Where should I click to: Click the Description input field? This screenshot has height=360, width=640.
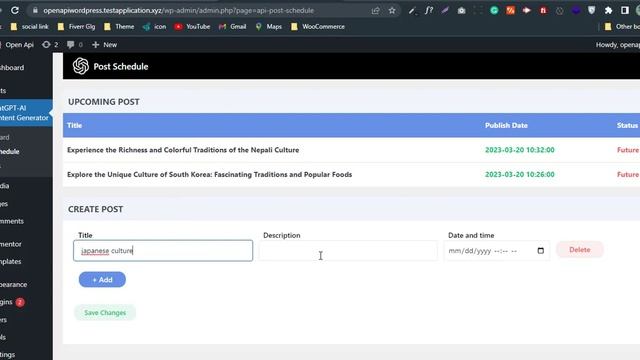click(348, 251)
